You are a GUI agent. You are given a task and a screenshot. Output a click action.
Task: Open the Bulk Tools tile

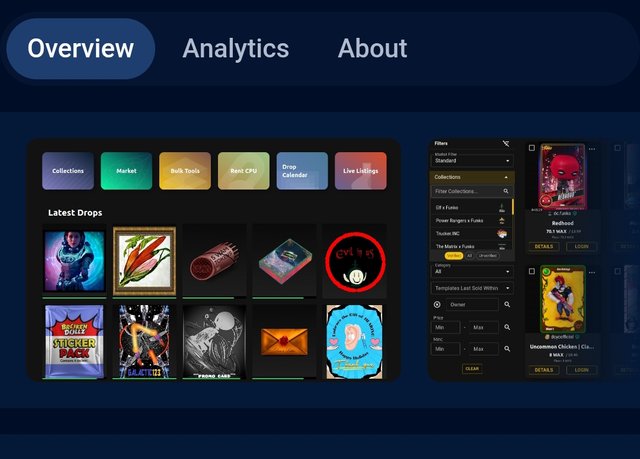[x=185, y=171]
